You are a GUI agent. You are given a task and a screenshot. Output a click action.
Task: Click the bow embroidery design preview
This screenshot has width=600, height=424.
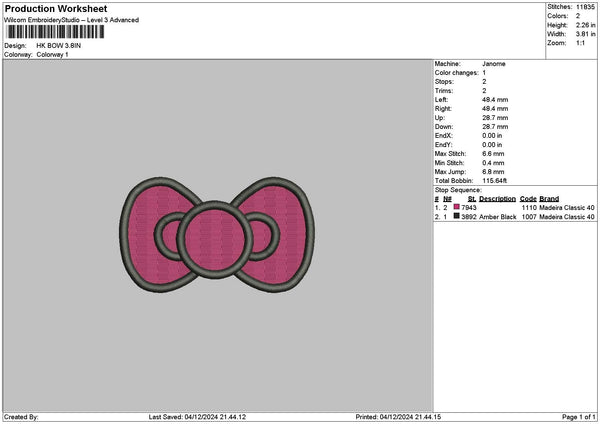(x=217, y=235)
